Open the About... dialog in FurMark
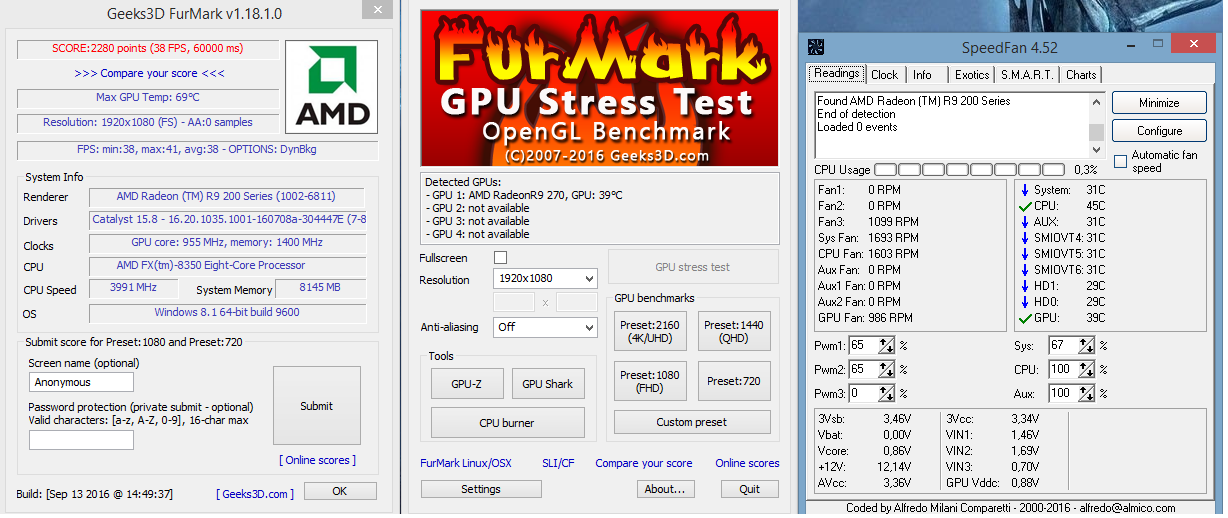Screen dimensions: 1228x518 tap(665, 489)
